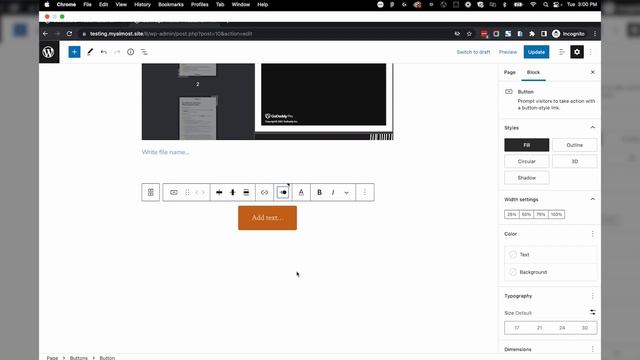This screenshot has width=640, height=360.
Task: Open the editor options three-dot menu
Action: 591,52
